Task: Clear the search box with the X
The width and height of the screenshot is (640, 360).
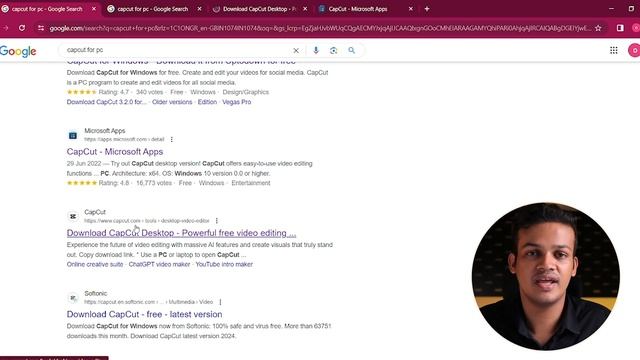Action: tap(296, 50)
